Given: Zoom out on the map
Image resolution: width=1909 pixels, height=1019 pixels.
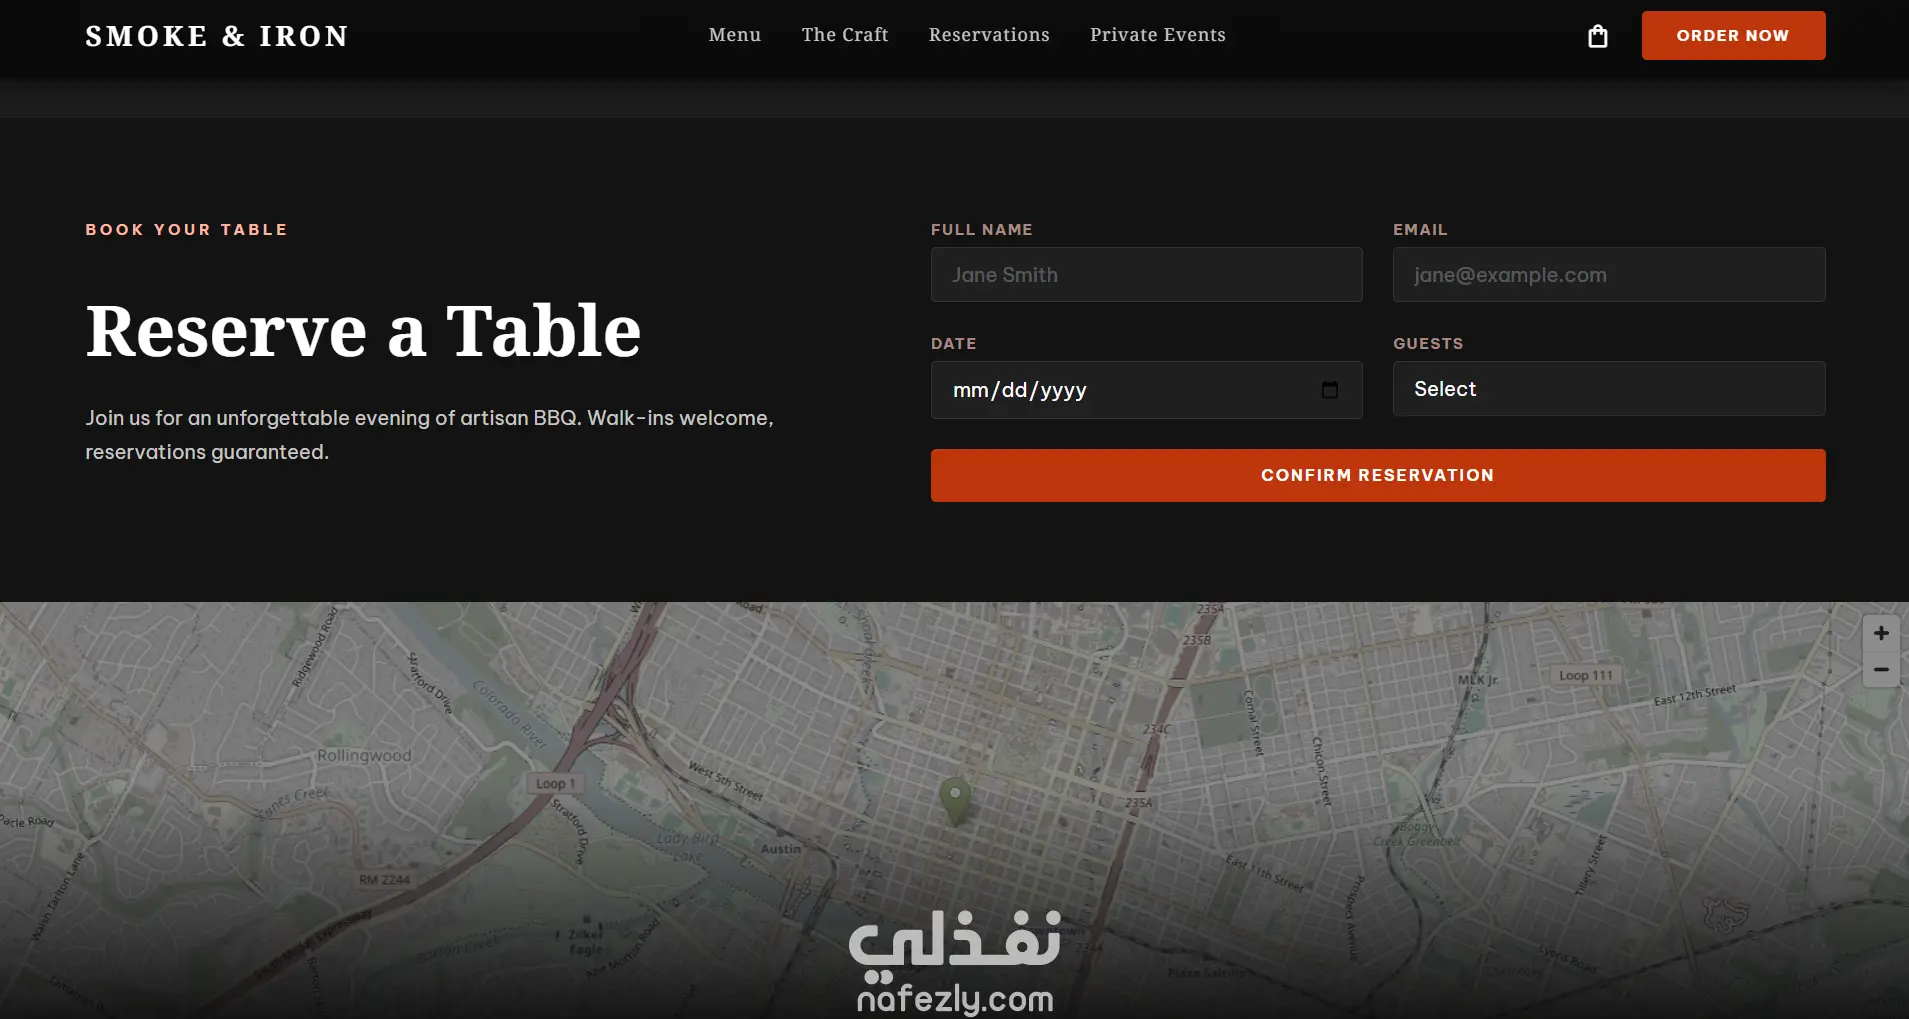Looking at the screenshot, I should 1881,669.
